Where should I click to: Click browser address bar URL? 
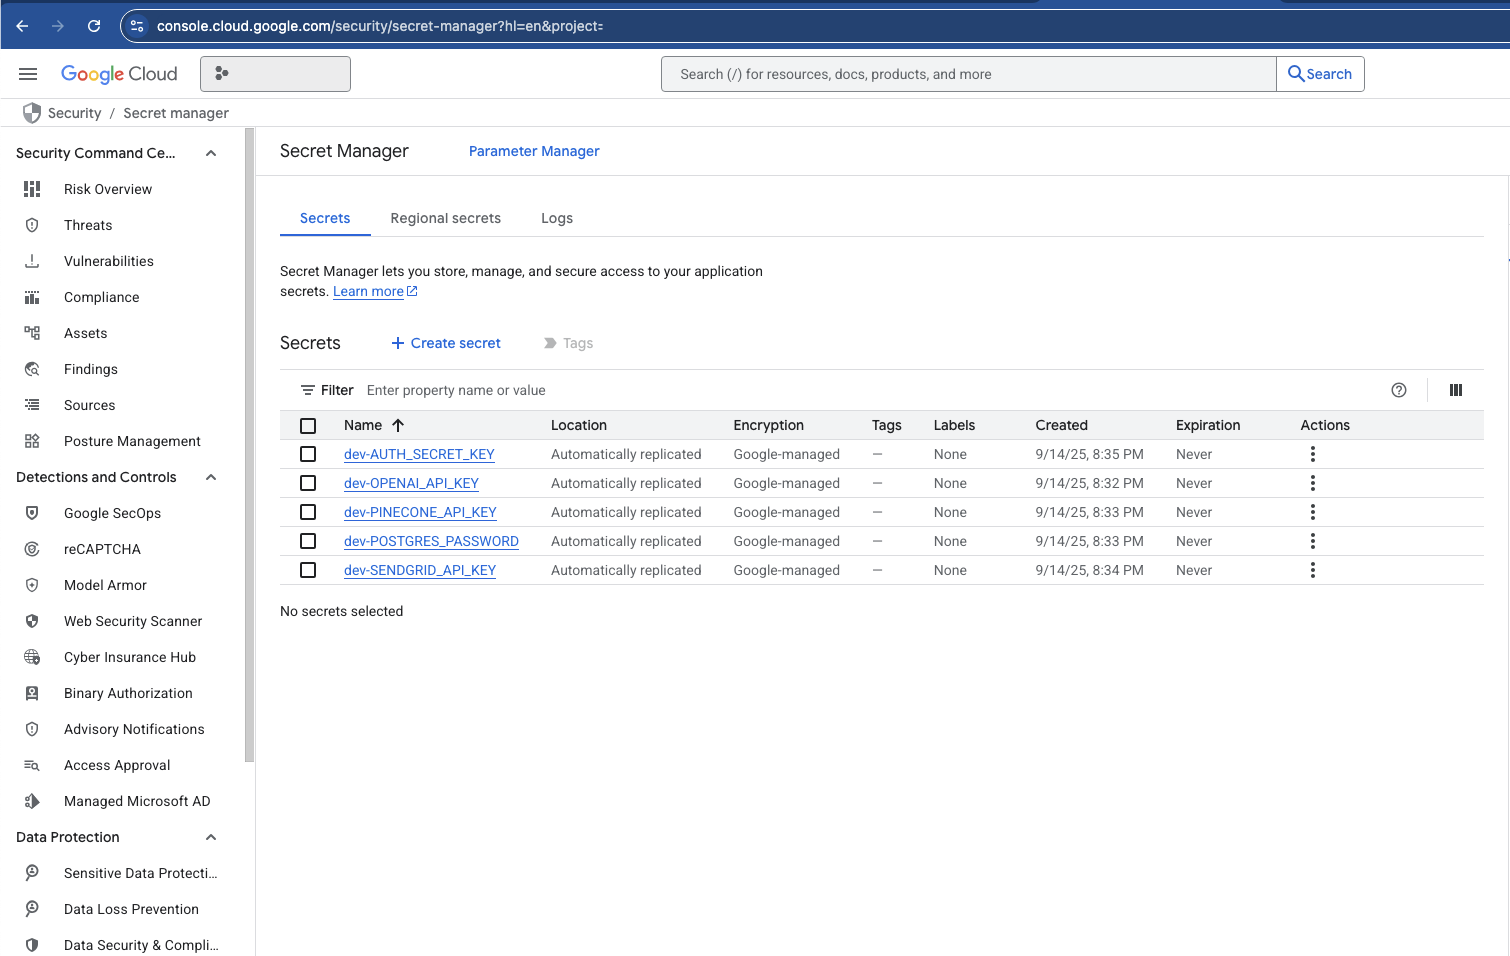[x=380, y=26]
